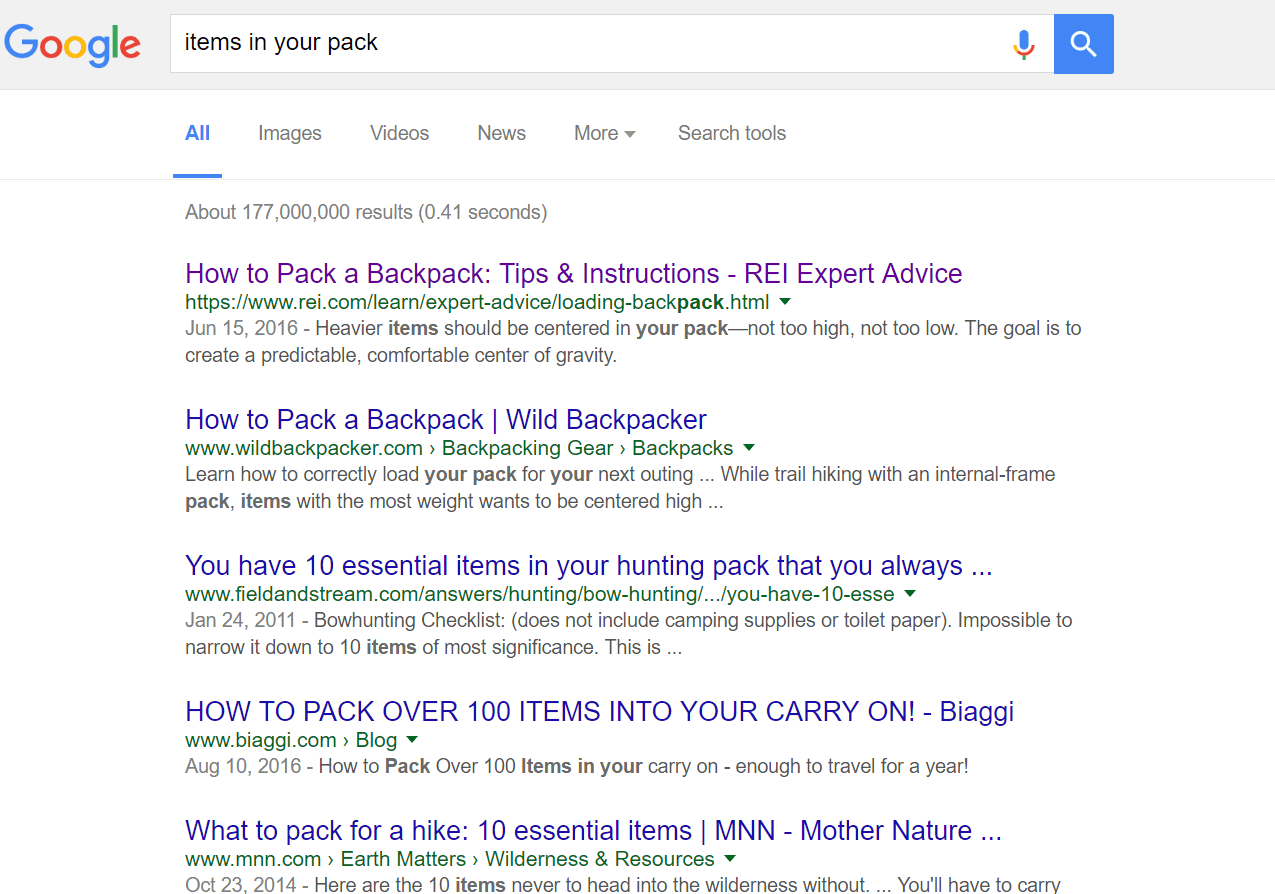
Task: Open the Biaggi carry on result
Action: [600, 712]
